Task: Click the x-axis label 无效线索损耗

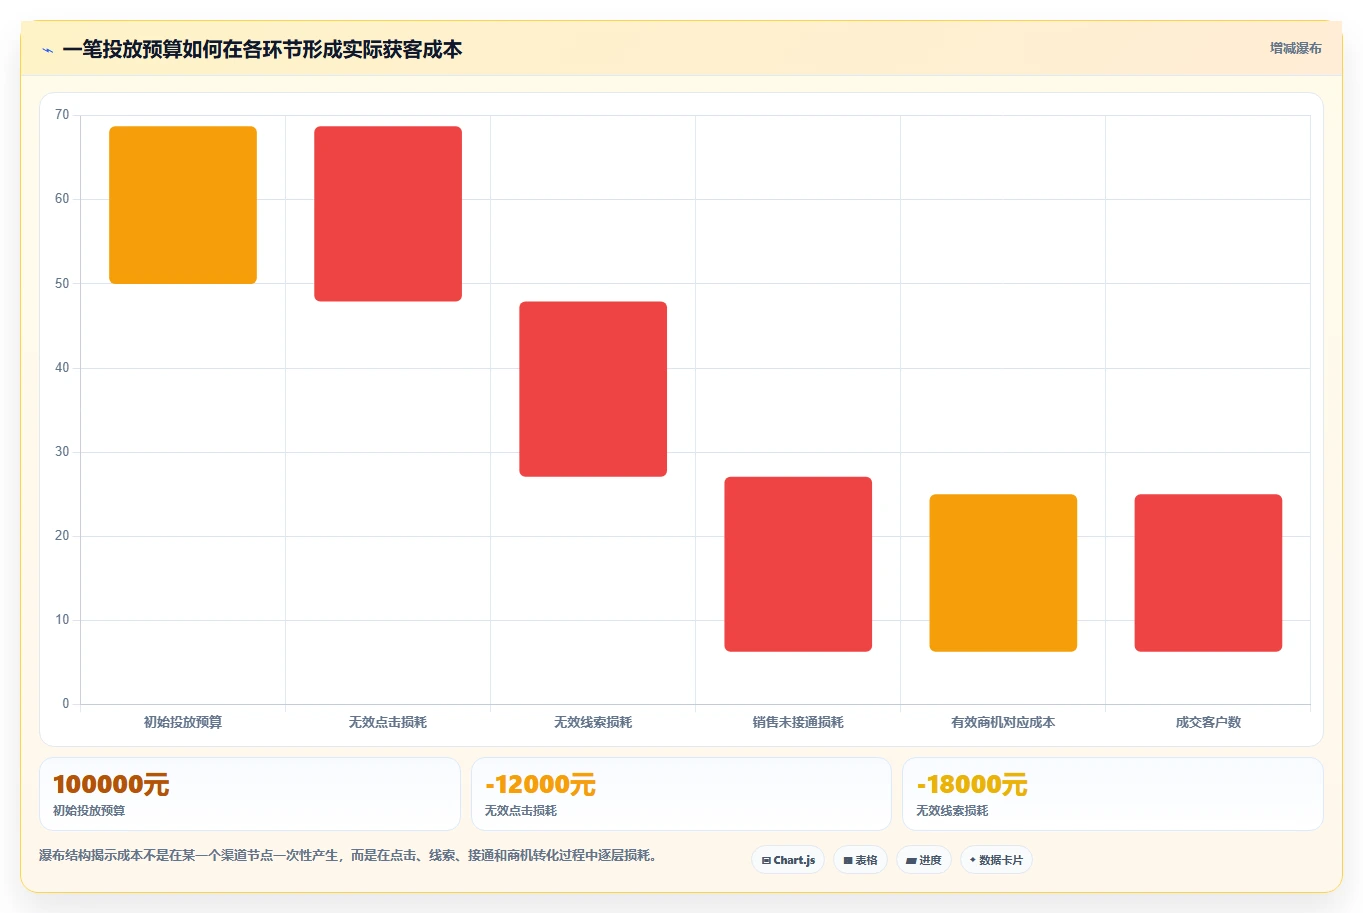Action: click(x=593, y=722)
